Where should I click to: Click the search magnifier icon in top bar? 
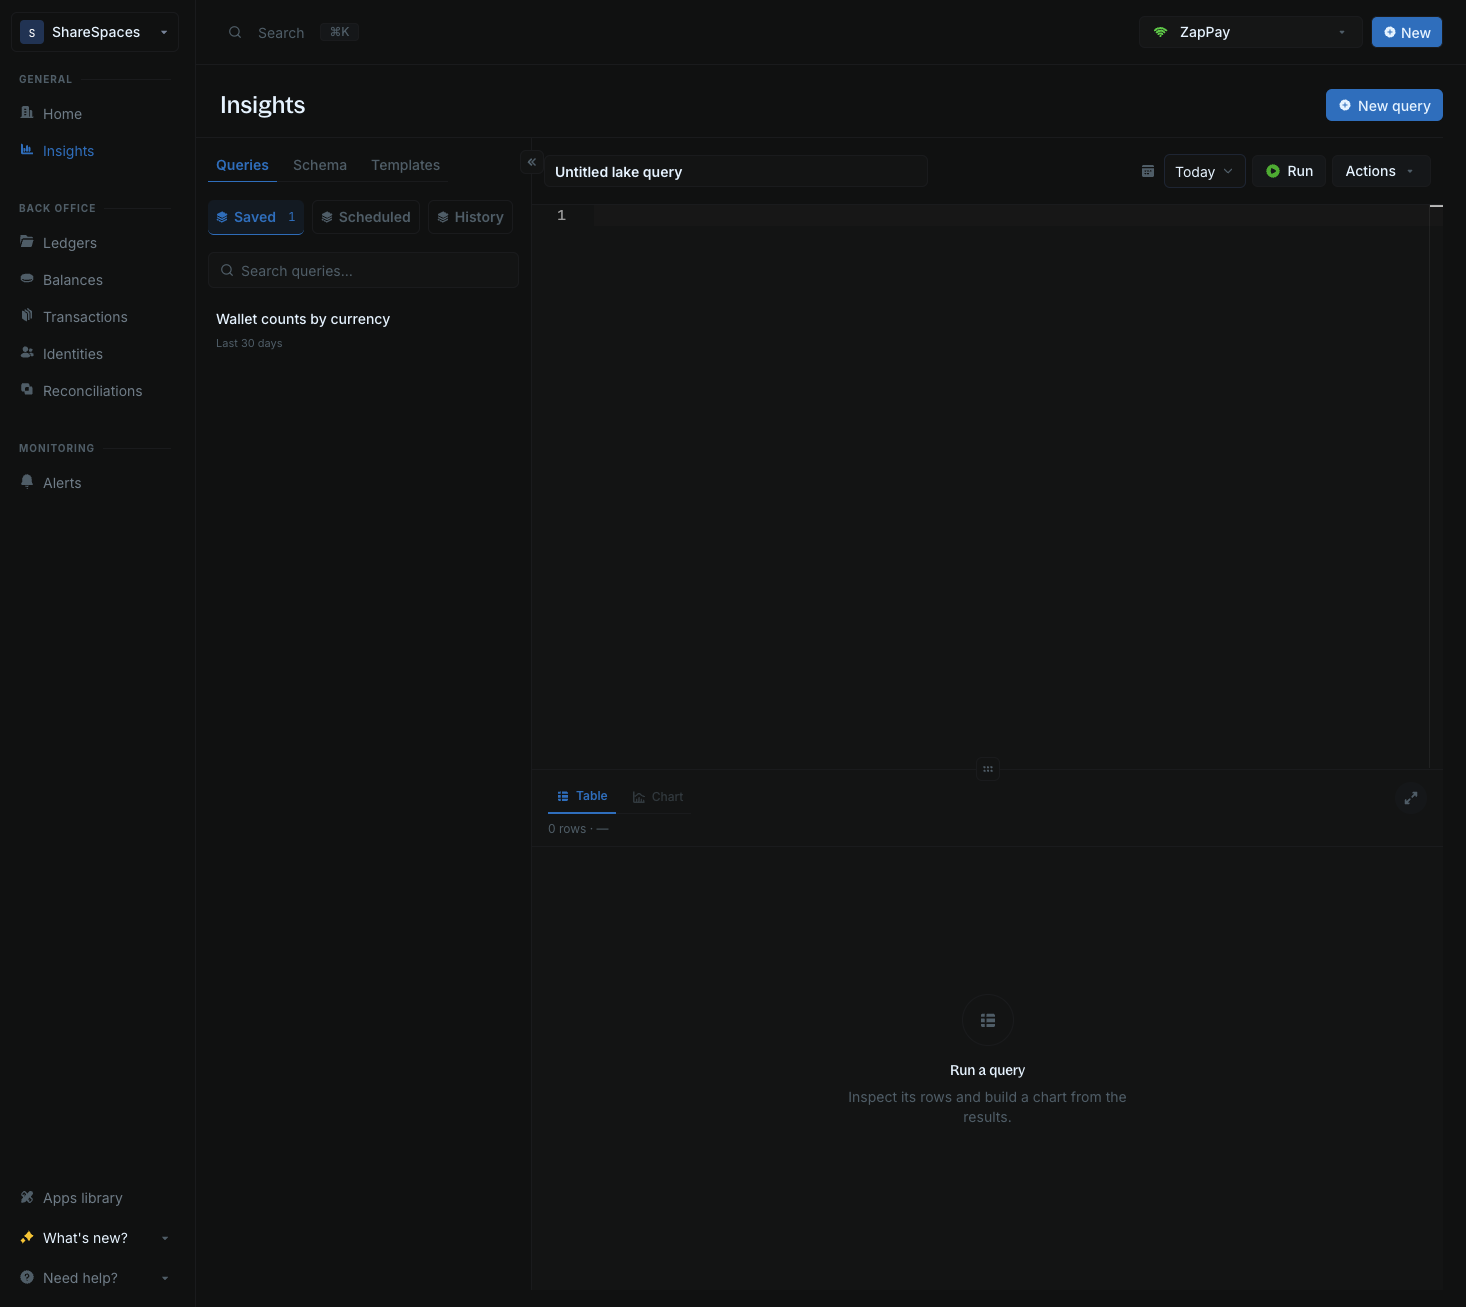coord(235,32)
